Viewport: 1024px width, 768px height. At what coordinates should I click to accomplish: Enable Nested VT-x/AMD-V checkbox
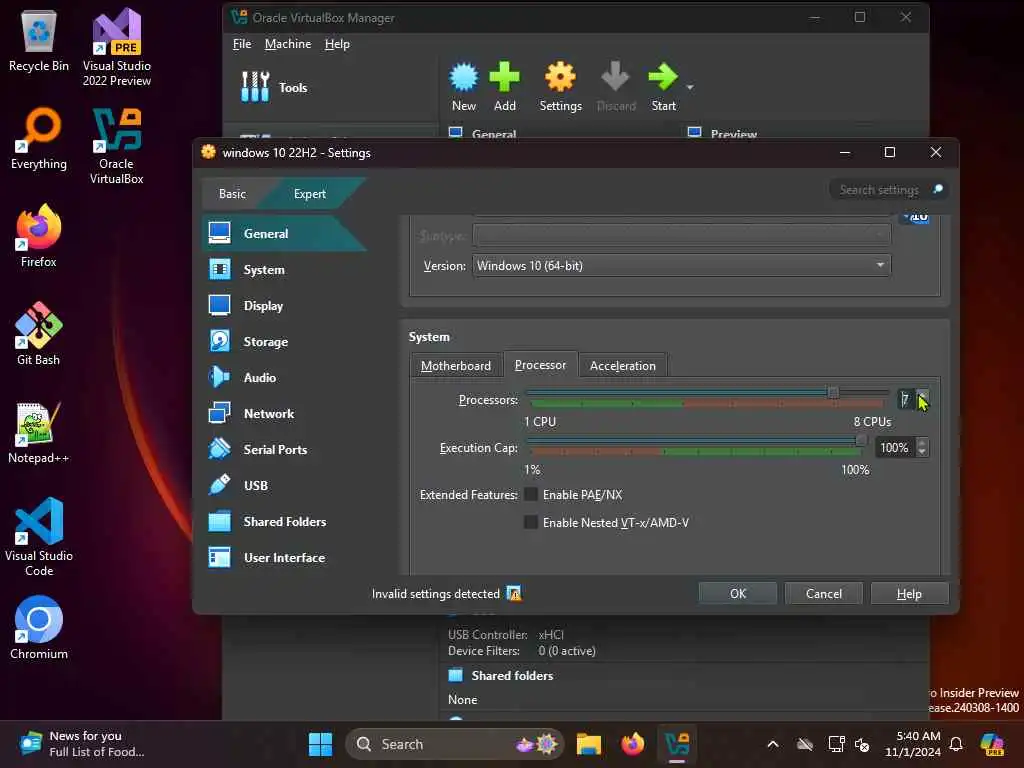tap(531, 522)
